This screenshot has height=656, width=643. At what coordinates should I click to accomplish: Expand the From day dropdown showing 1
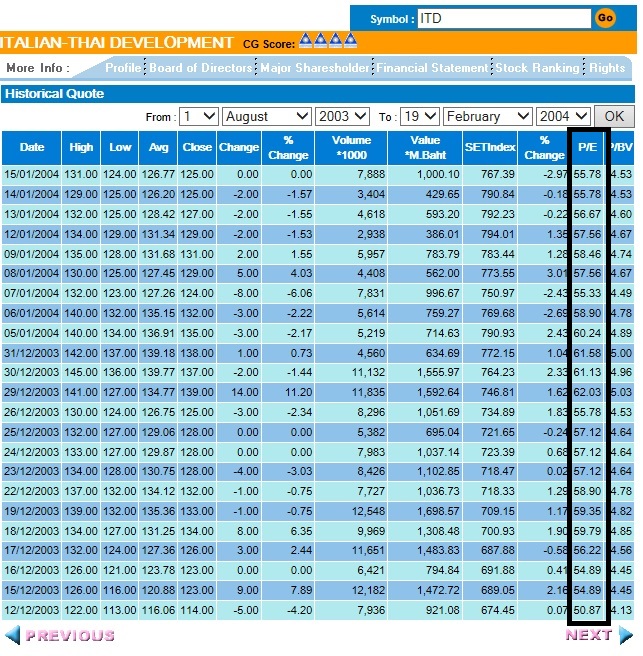point(199,116)
